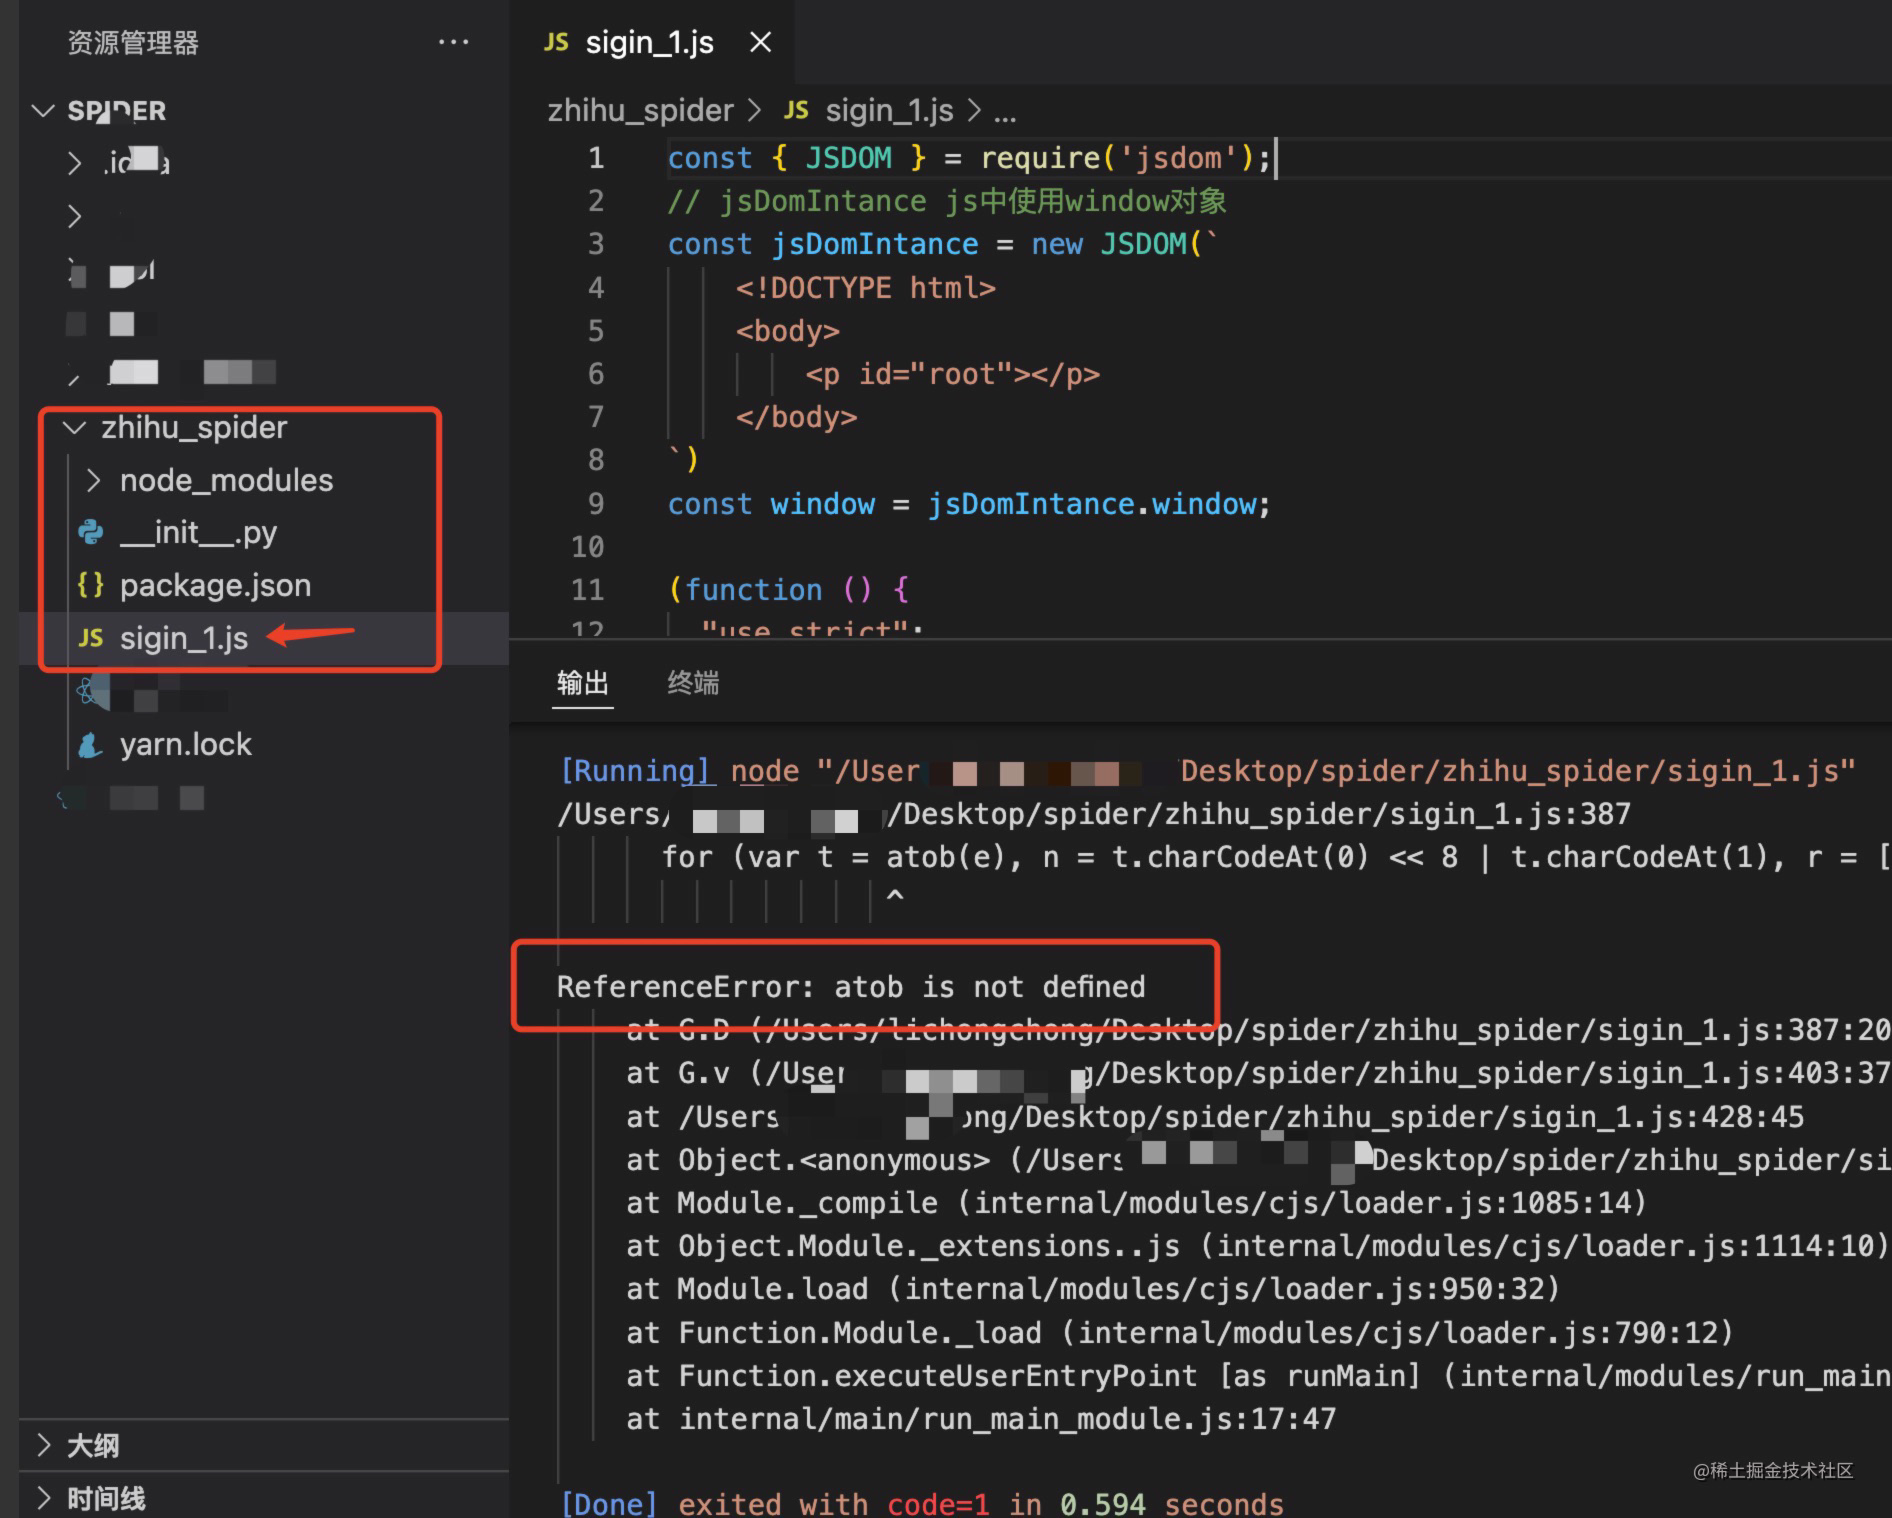
Task: Open the explorer more actions ellipsis
Action: [x=453, y=42]
